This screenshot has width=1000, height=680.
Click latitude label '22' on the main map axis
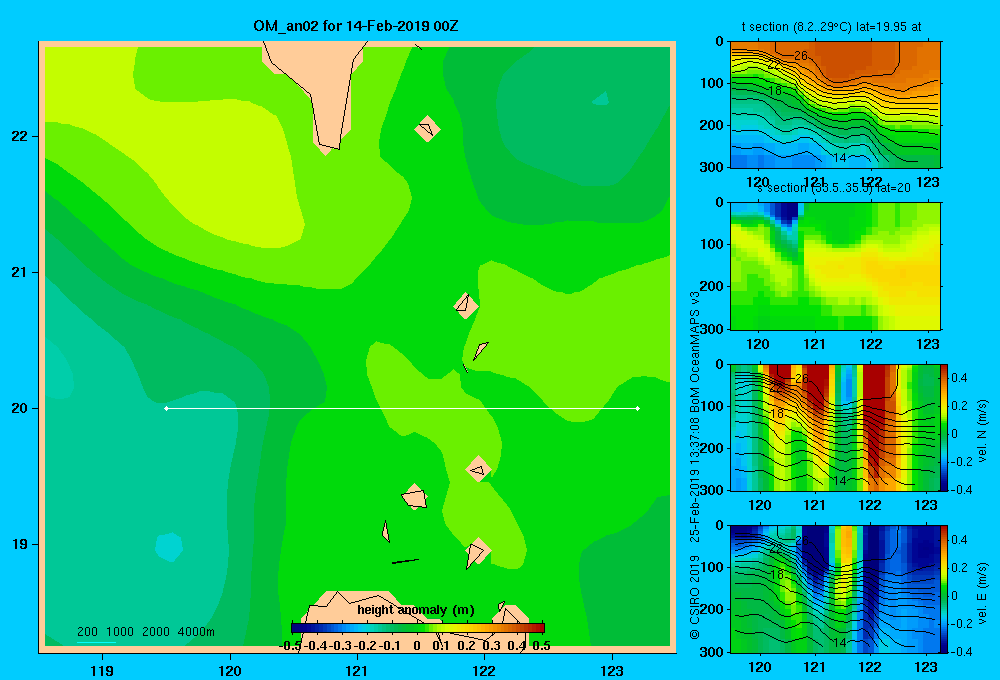pos(20,137)
